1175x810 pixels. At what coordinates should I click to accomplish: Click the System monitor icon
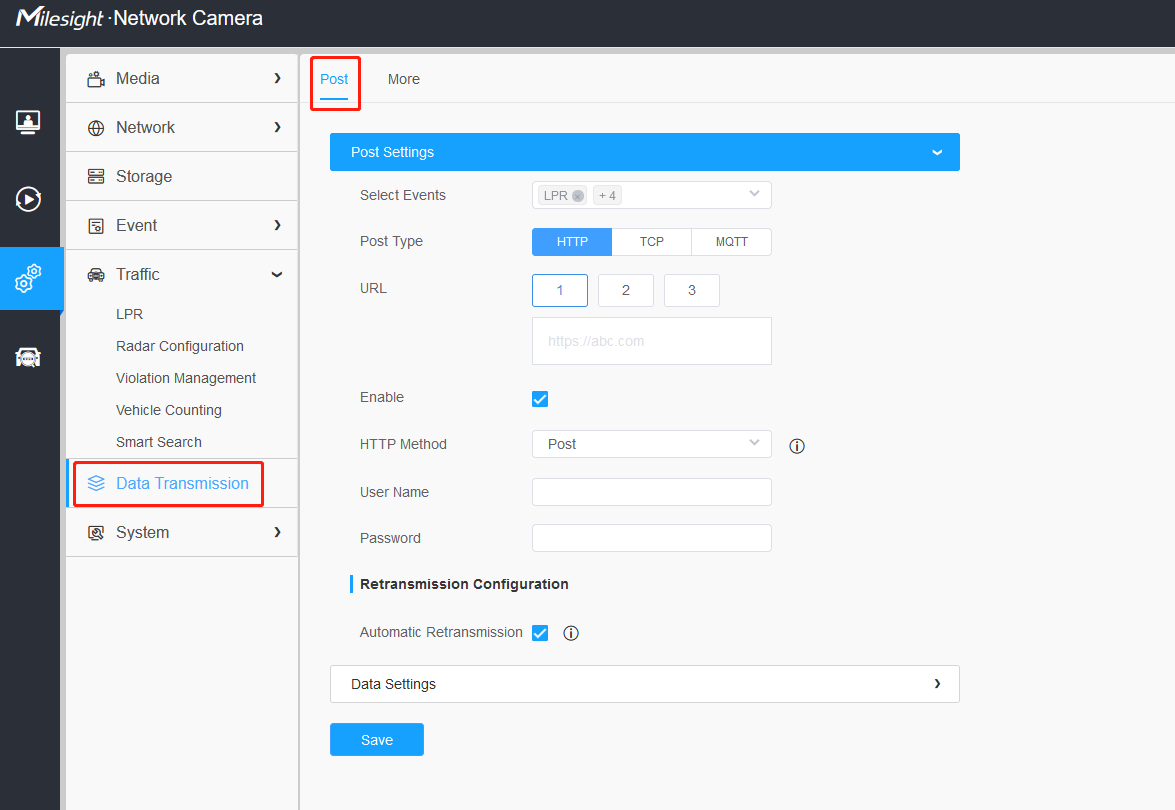96,533
